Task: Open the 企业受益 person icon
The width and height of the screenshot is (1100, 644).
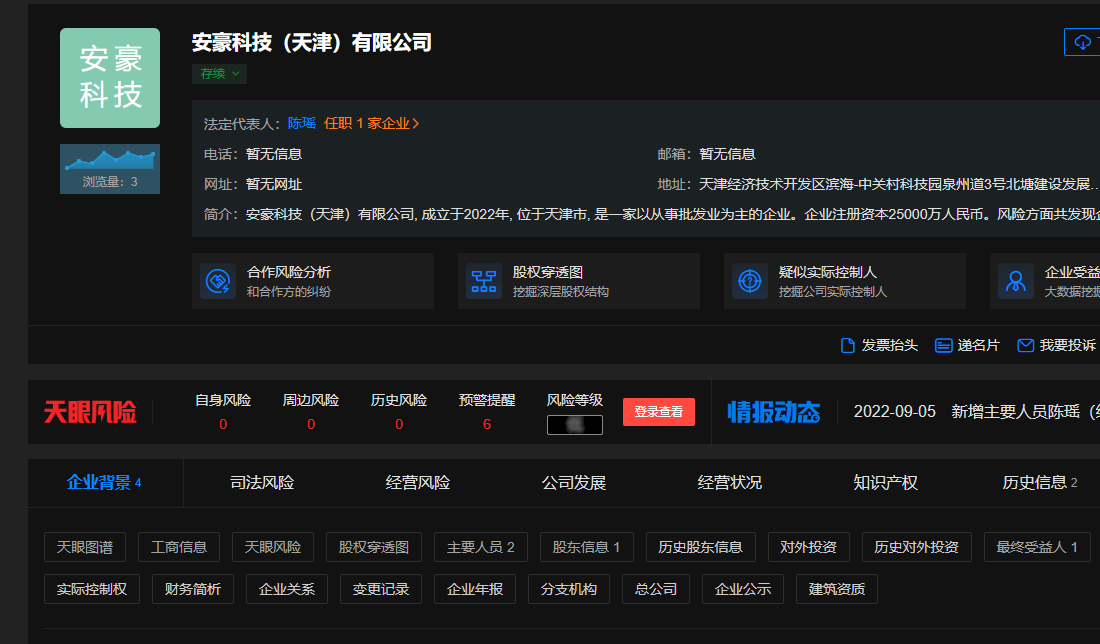Action: point(1015,281)
